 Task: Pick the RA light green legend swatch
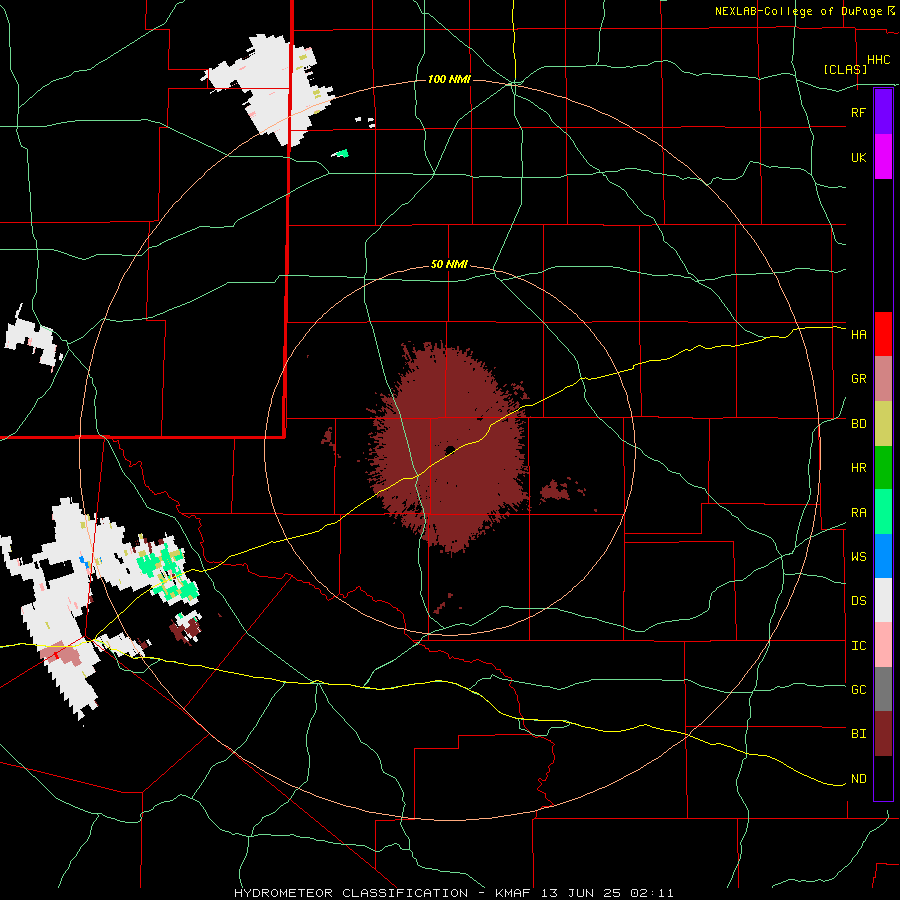tap(883, 512)
